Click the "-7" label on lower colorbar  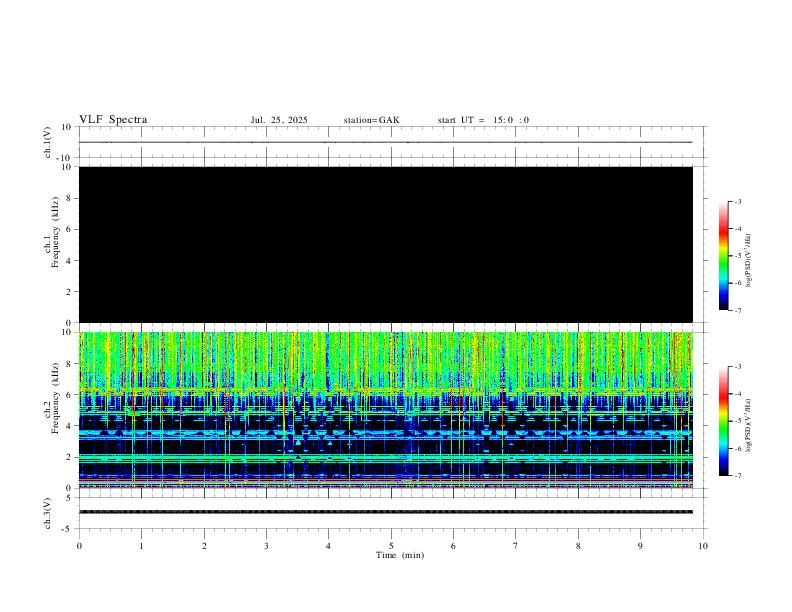coord(737,476)
